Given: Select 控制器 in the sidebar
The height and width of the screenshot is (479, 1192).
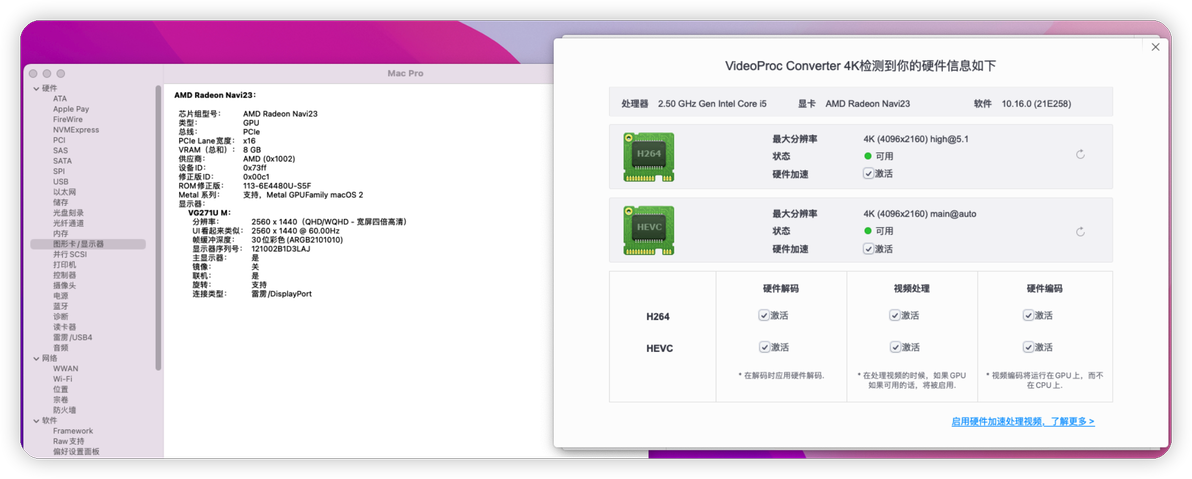Looking at the screenshot, I should (64, 275).
